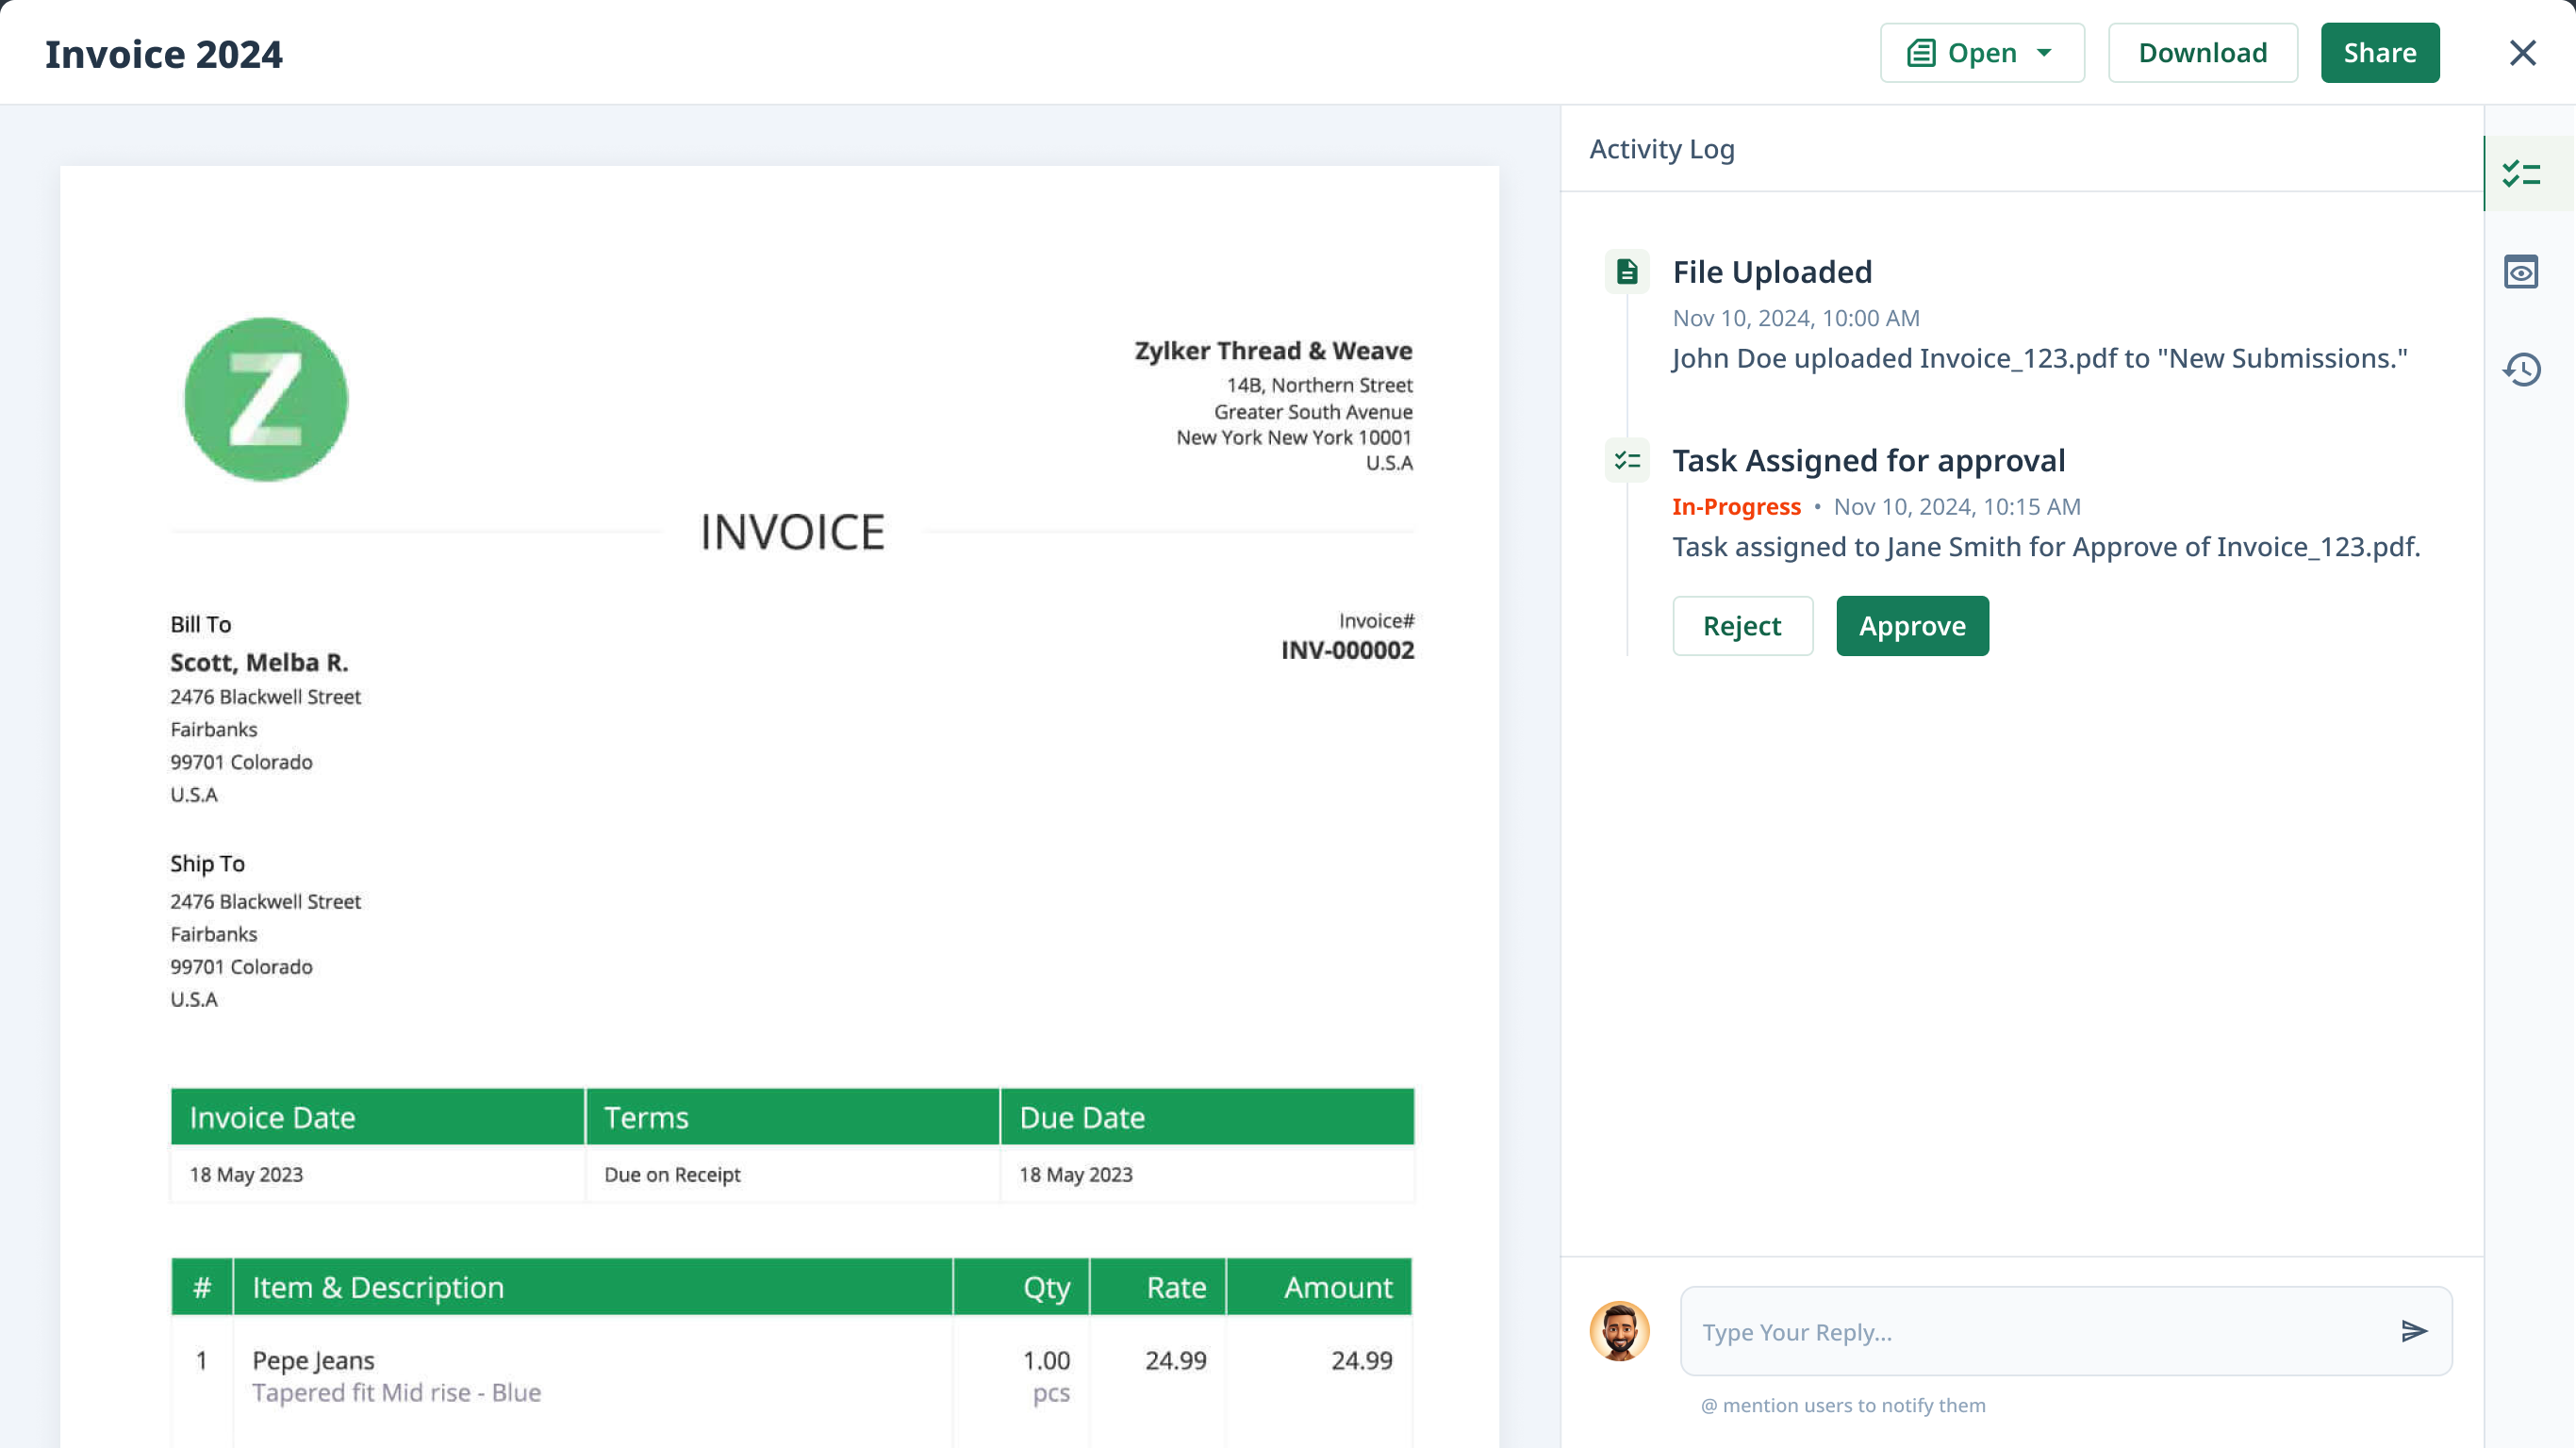Click the In-Progress status label
This screenshot has height=1448, width=2576.
1735,507
